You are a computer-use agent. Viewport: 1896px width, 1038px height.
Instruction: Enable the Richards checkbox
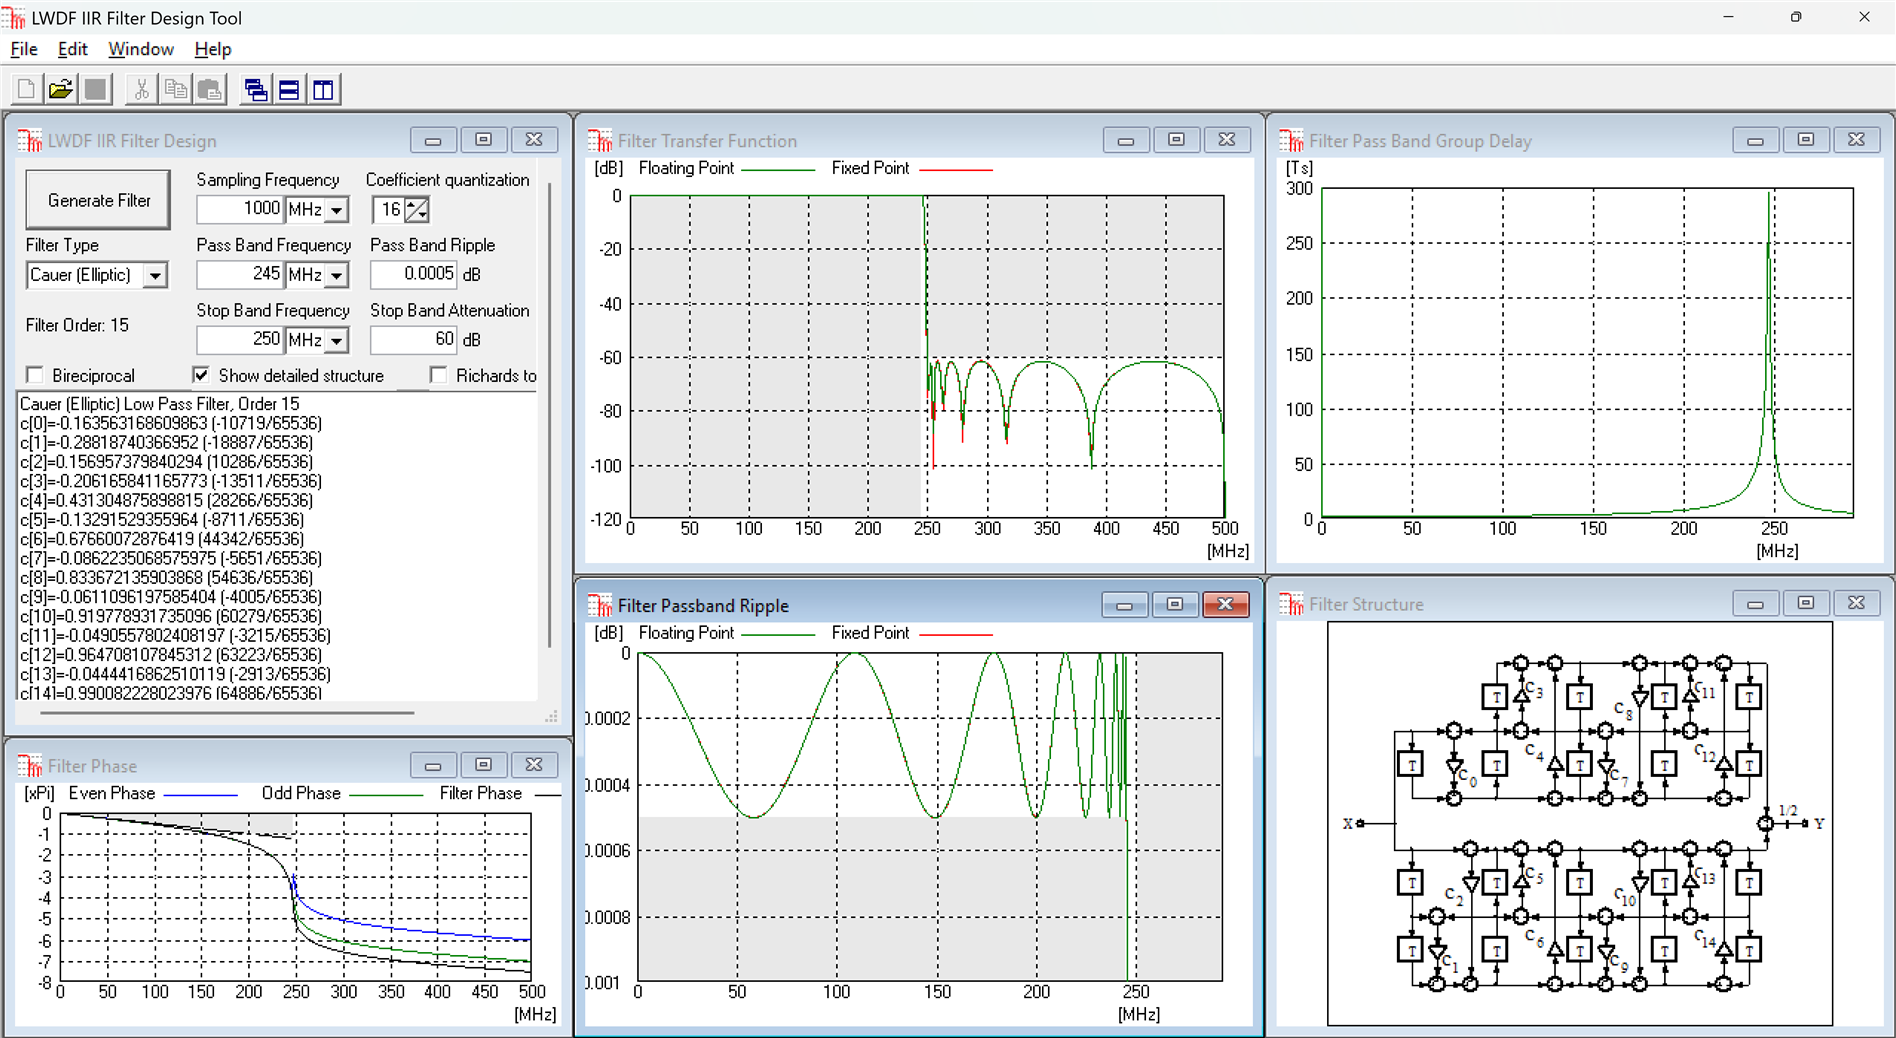[x=438, y=375]
